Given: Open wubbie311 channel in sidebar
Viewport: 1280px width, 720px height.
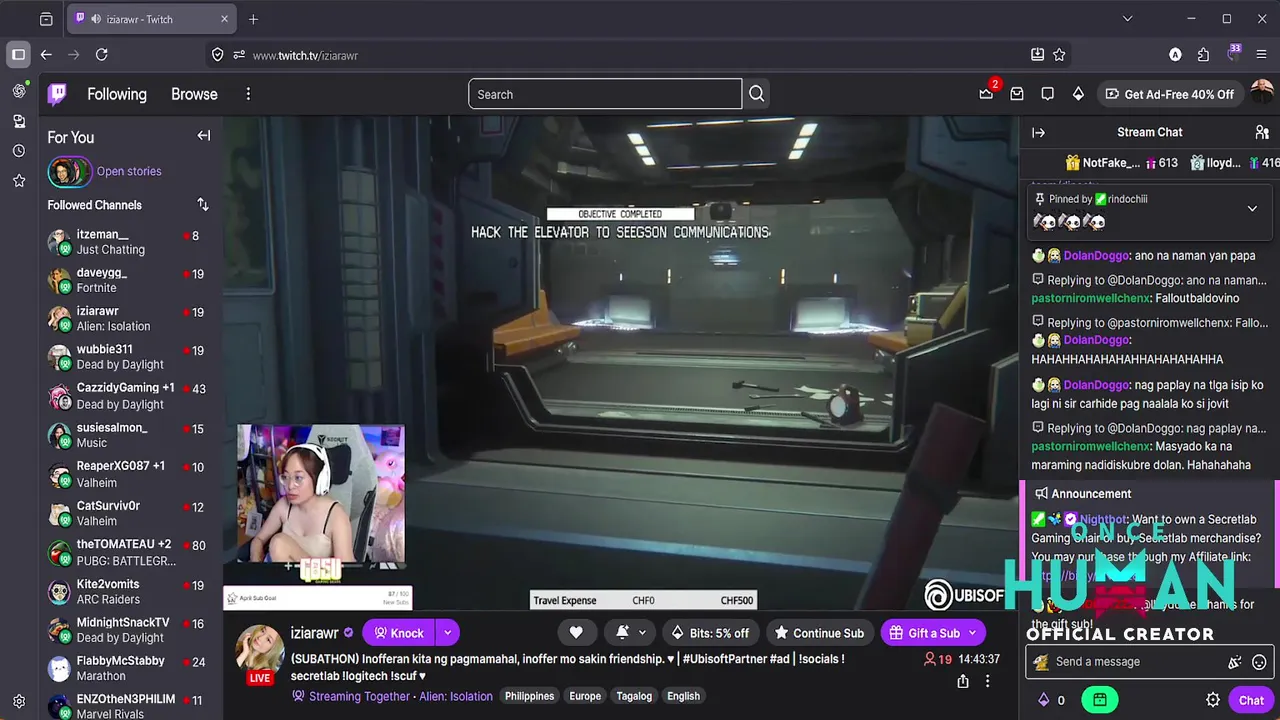Looking at the screenshot, I should [128, 357].
